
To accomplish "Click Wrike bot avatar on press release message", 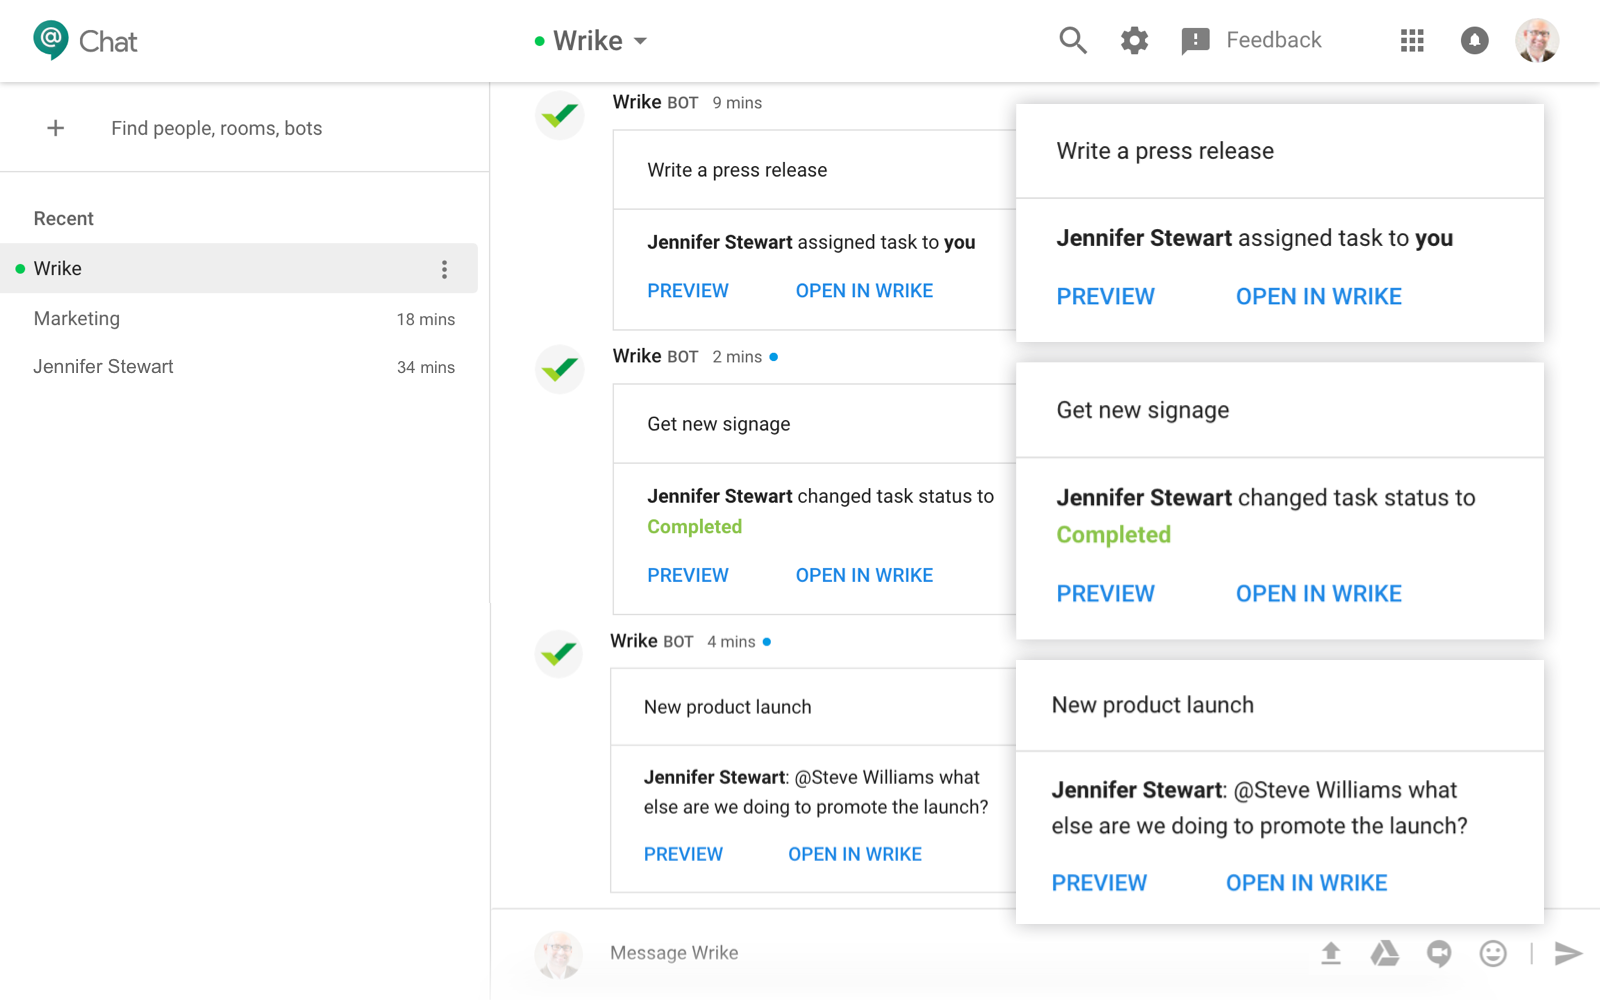I will click(560, 115).
